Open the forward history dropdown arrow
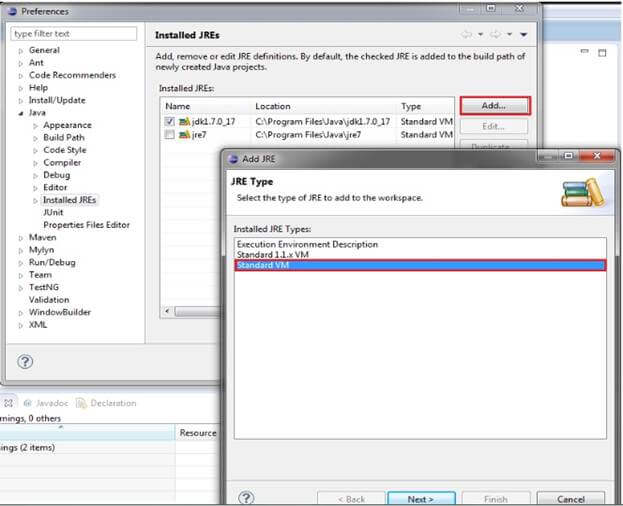The image size is (623, 506). 509,35
